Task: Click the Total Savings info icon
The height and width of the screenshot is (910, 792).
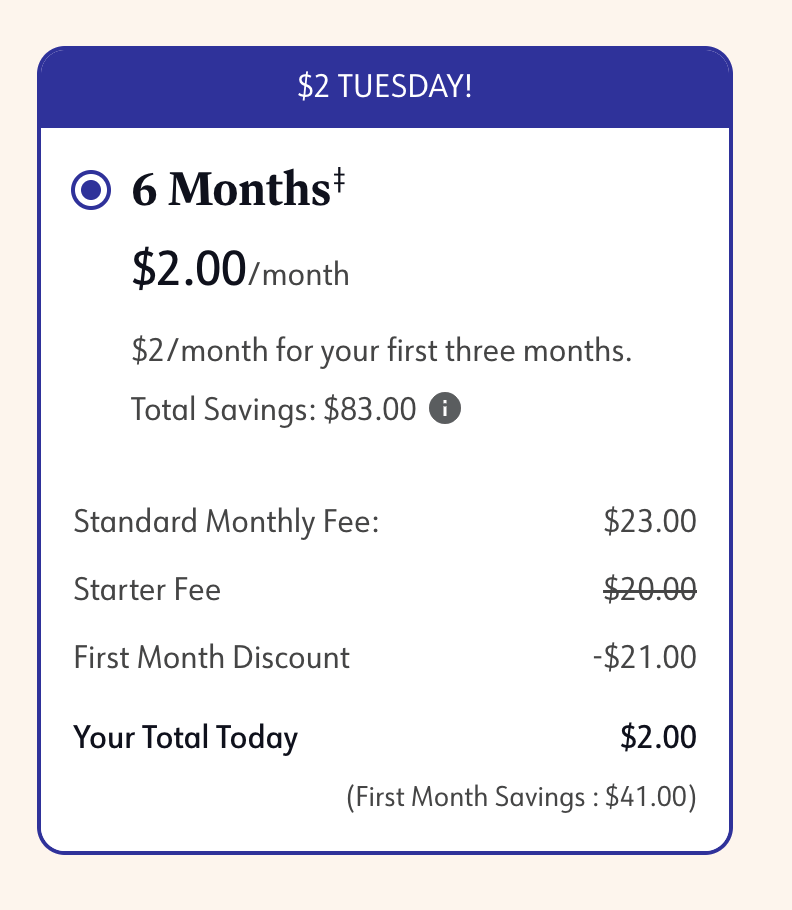Action: (x=445, y=409)
